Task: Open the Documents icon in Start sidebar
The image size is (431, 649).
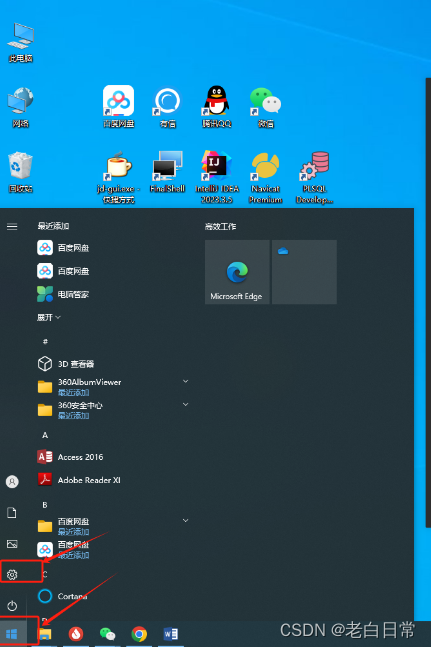Action: click(12, 513)
